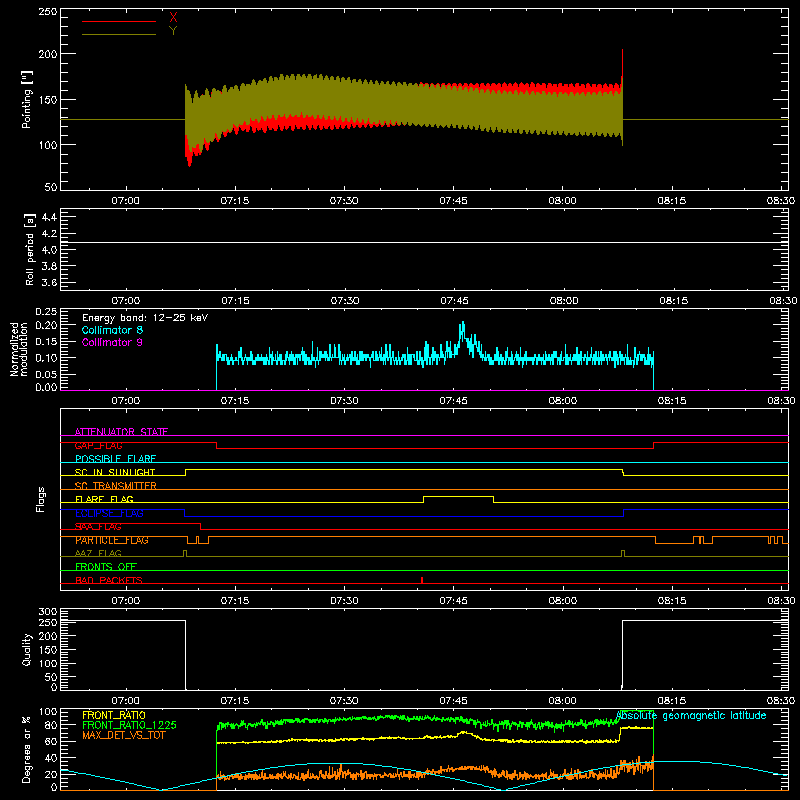
Task: Click the "SC_IN_SUNLIGHT" flag label
Action: coord(115,472)
